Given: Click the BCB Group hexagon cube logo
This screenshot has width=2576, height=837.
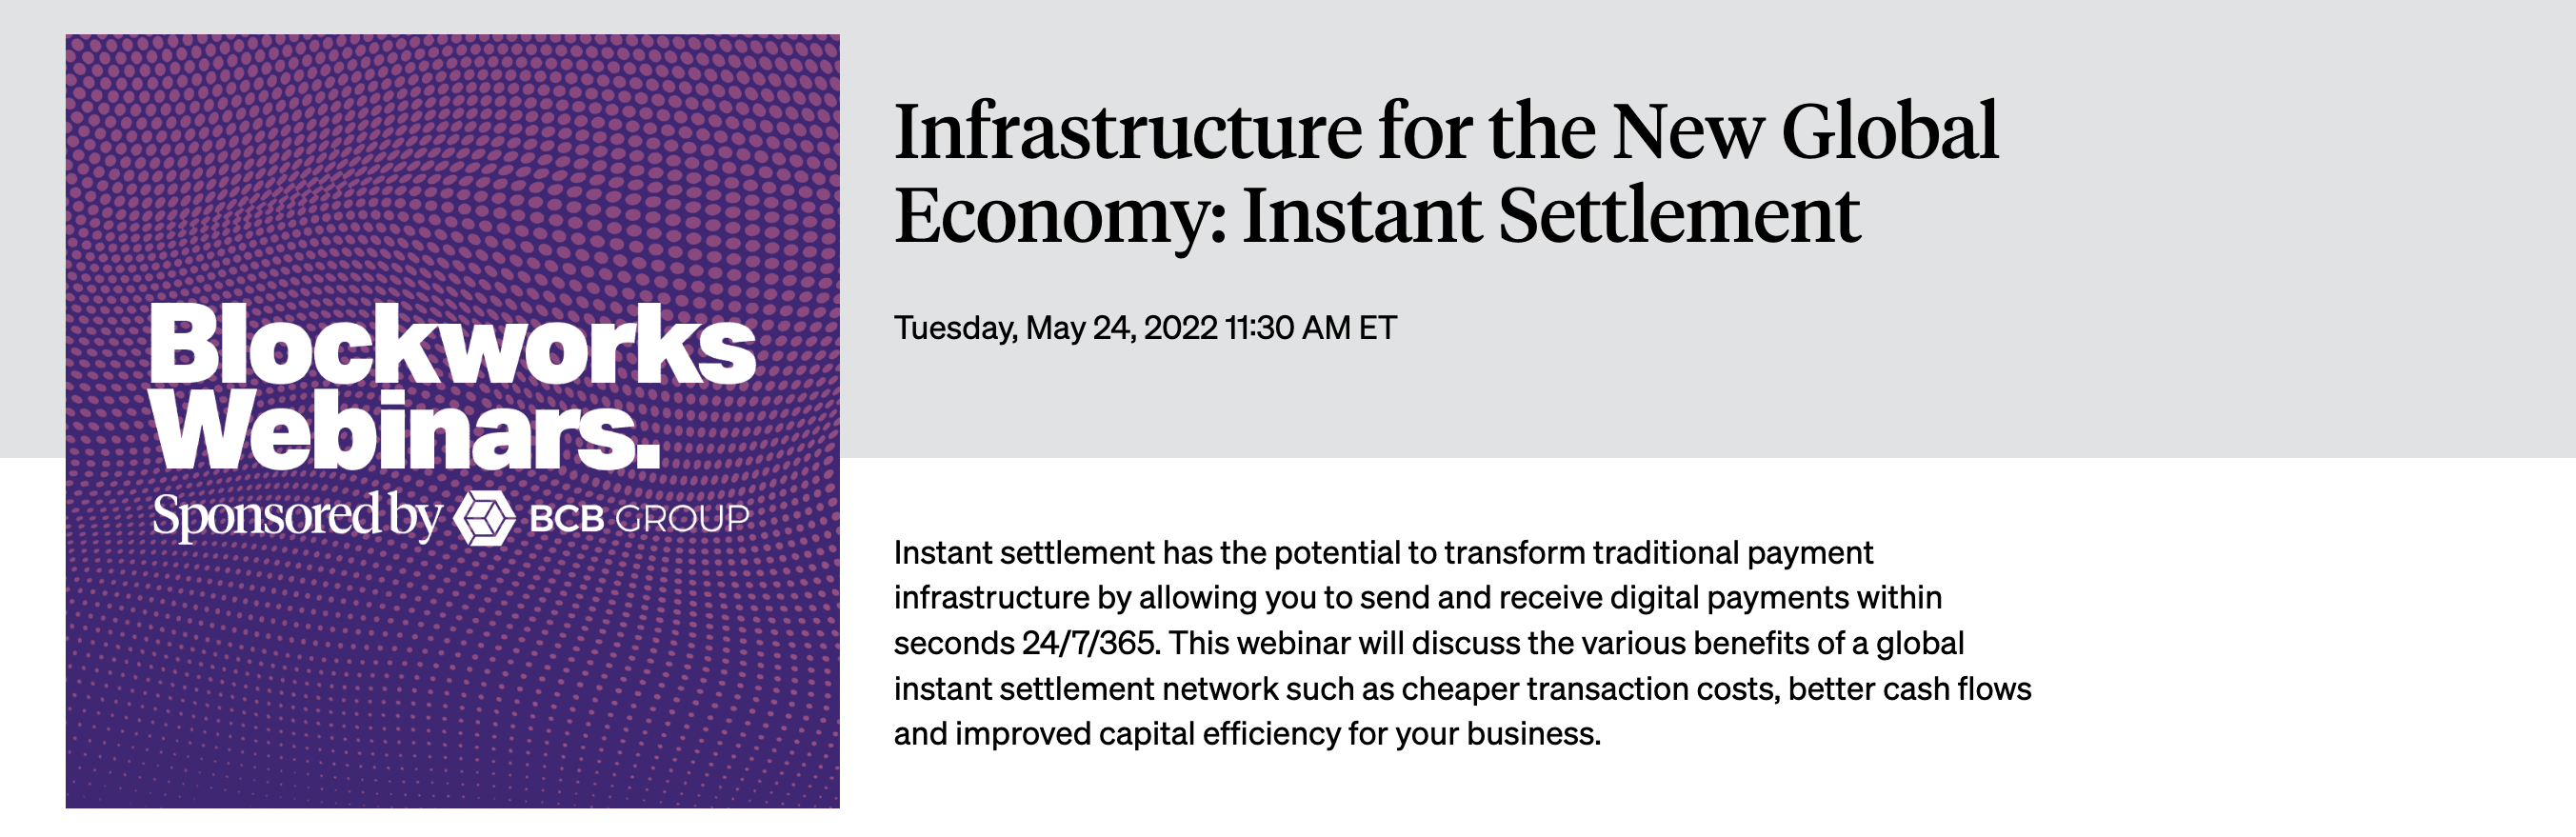Looking at the screenshot, I should click(485, 518).
